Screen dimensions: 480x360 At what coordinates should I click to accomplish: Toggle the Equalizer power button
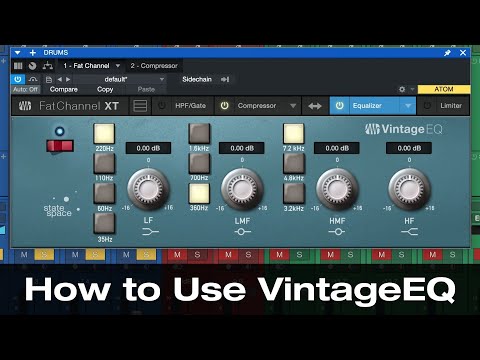339,106
